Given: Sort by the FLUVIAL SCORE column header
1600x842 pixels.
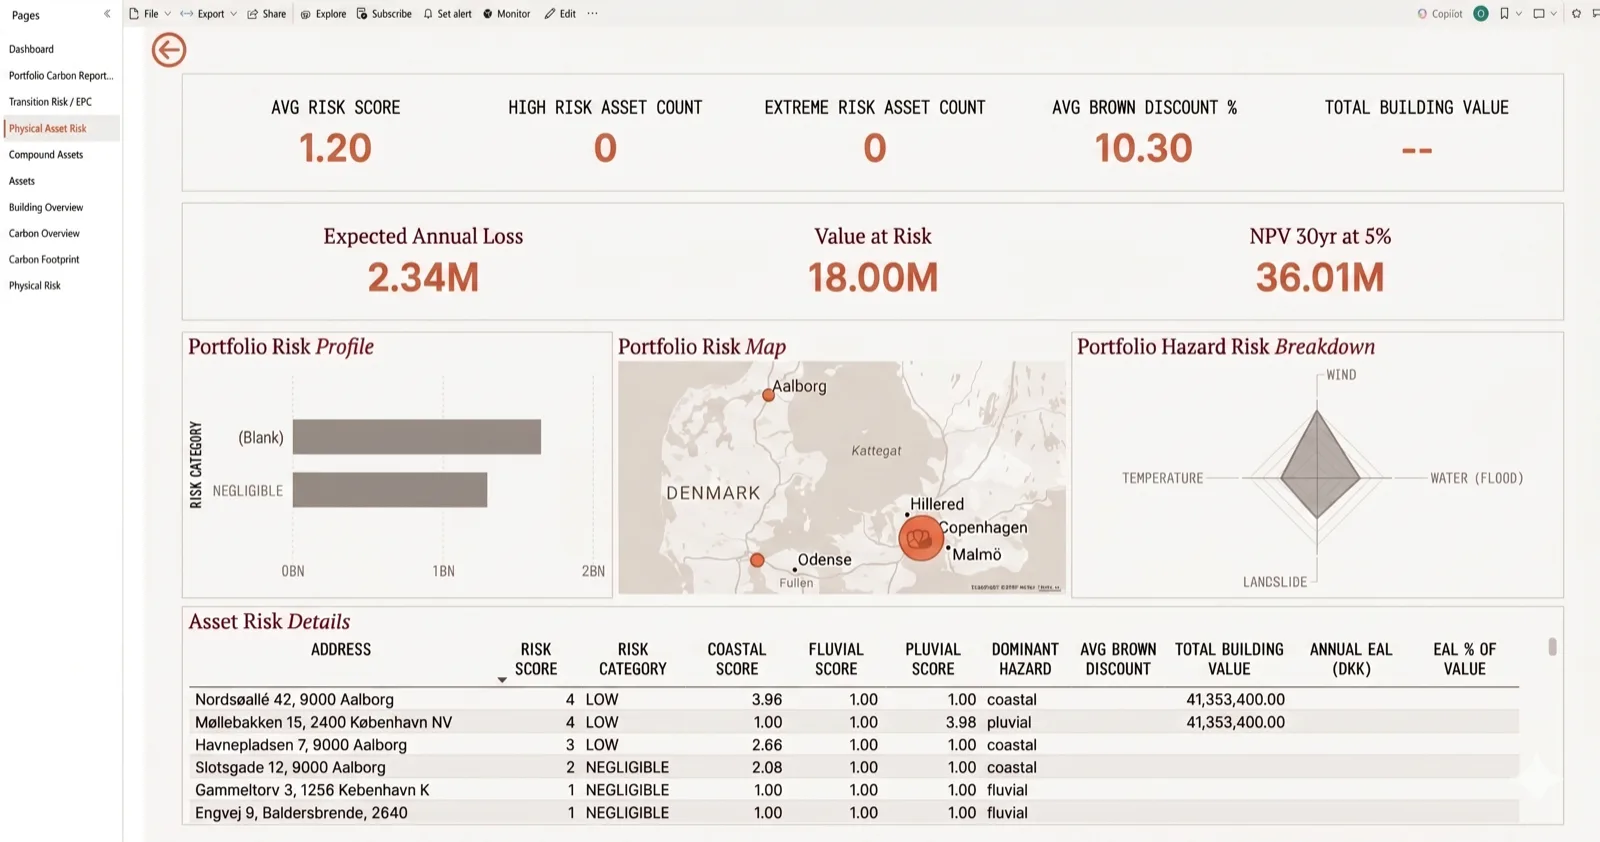Looking at the screenshot, I should click(836, 660).
